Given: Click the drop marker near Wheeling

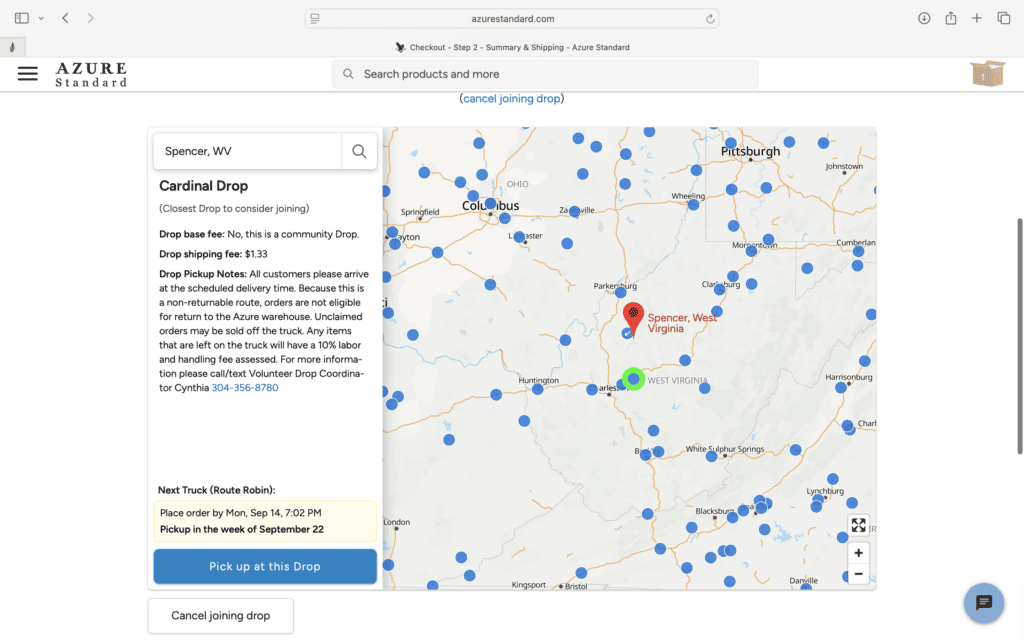Looking at the screenshot, I should click(694, 204).
